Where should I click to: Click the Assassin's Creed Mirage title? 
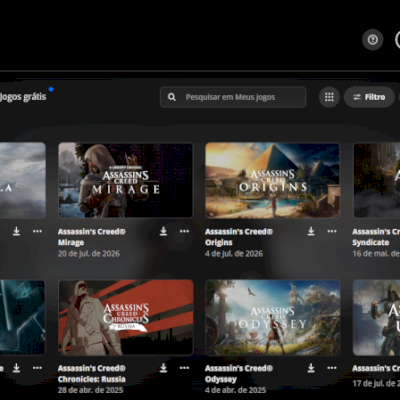tap(92, 237)
